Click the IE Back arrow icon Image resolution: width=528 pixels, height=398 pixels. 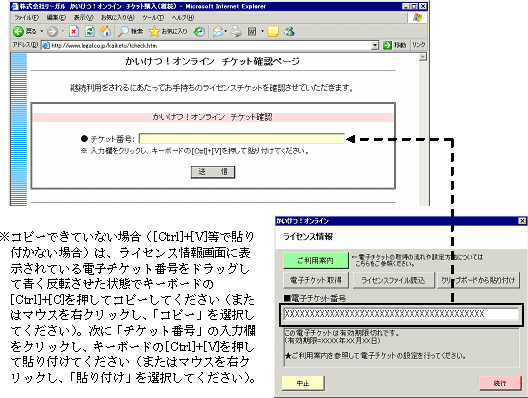click(x=18, y=32)
